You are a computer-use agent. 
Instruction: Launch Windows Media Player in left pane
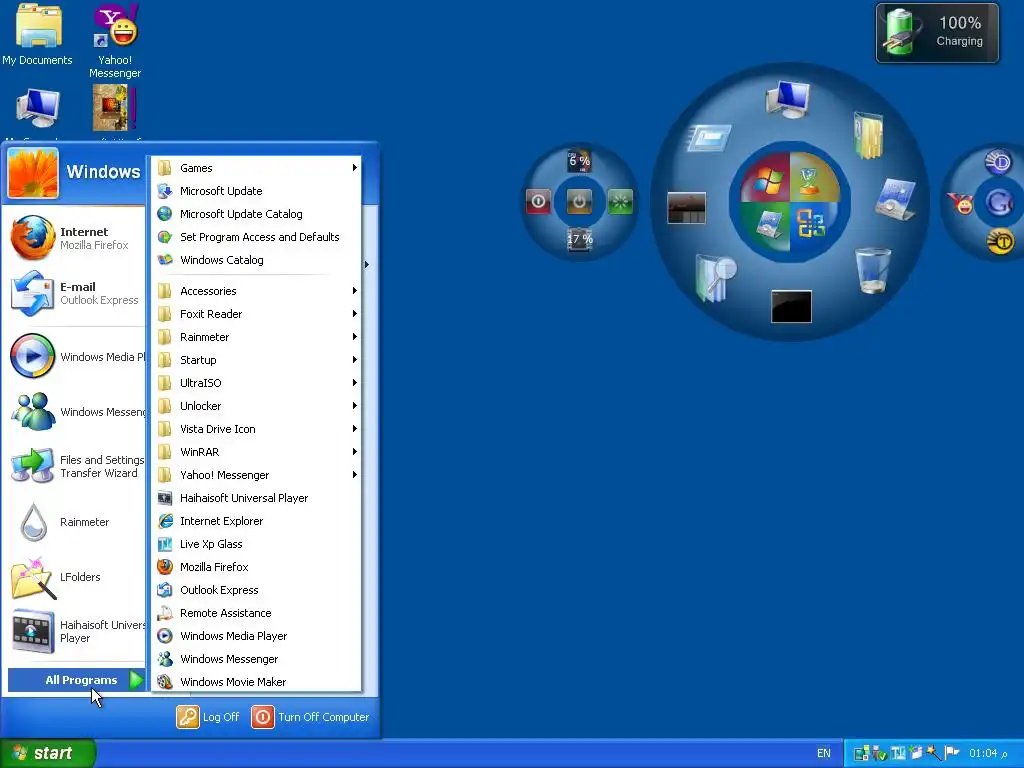click(x=76, y=357)
